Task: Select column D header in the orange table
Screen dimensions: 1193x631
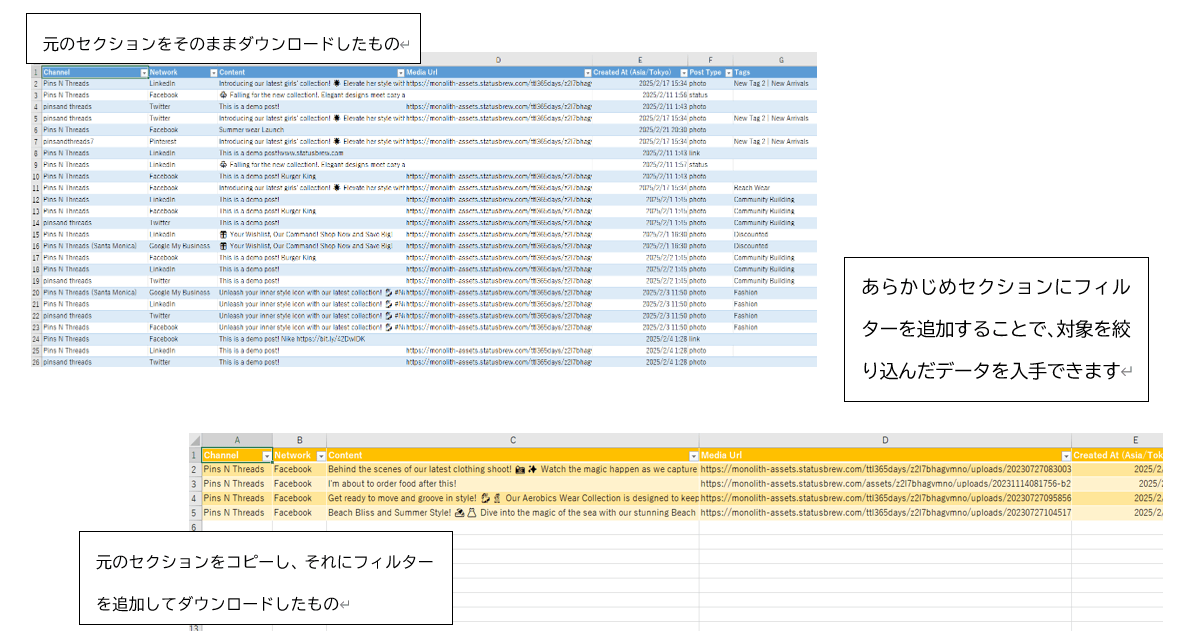Action: coord(886,441)
